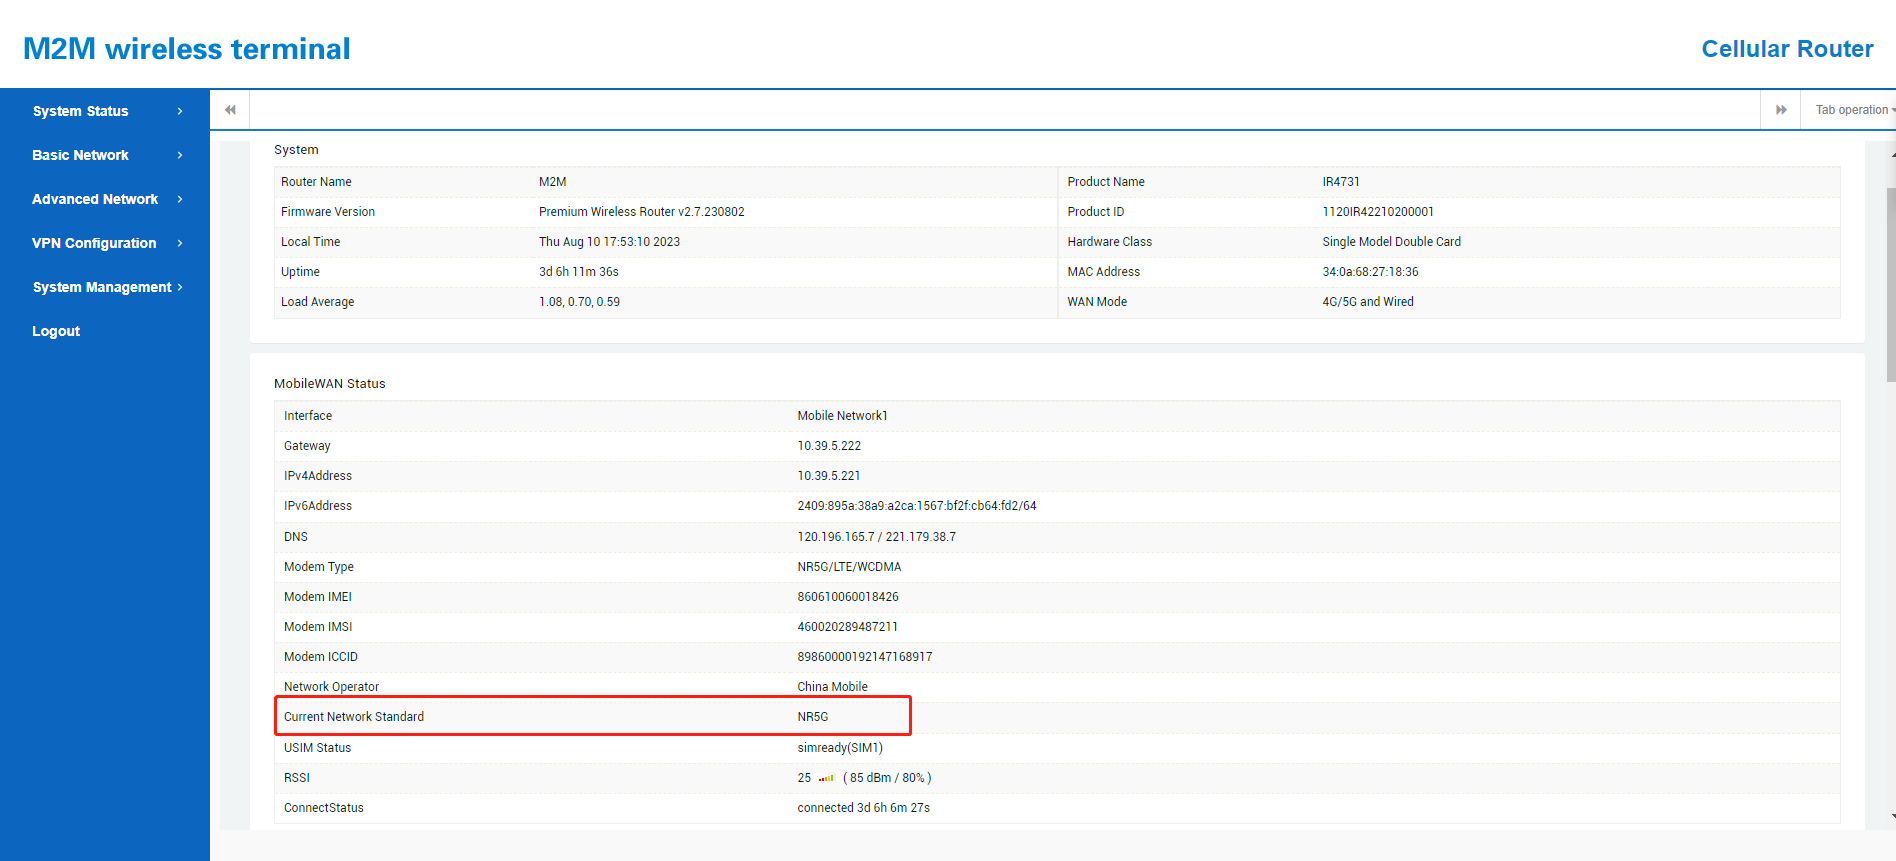Click the load average 1.08, 0.70, 0.59

pos(580,302)
